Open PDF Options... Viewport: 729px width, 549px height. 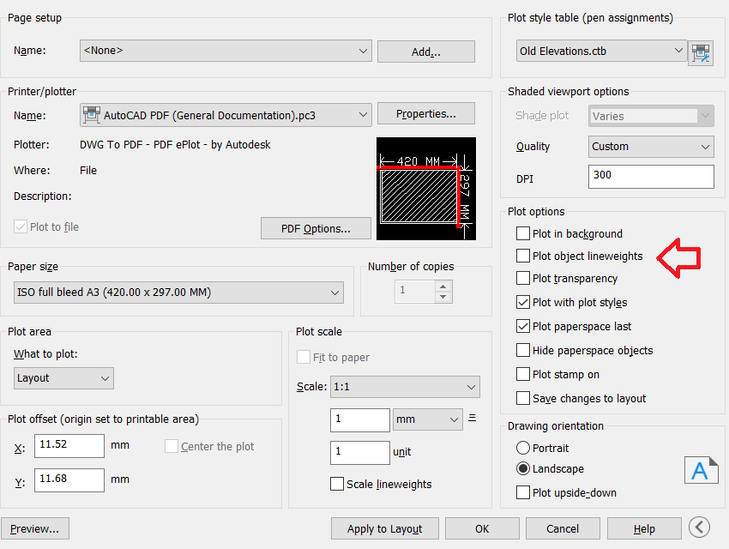[316, 228]
